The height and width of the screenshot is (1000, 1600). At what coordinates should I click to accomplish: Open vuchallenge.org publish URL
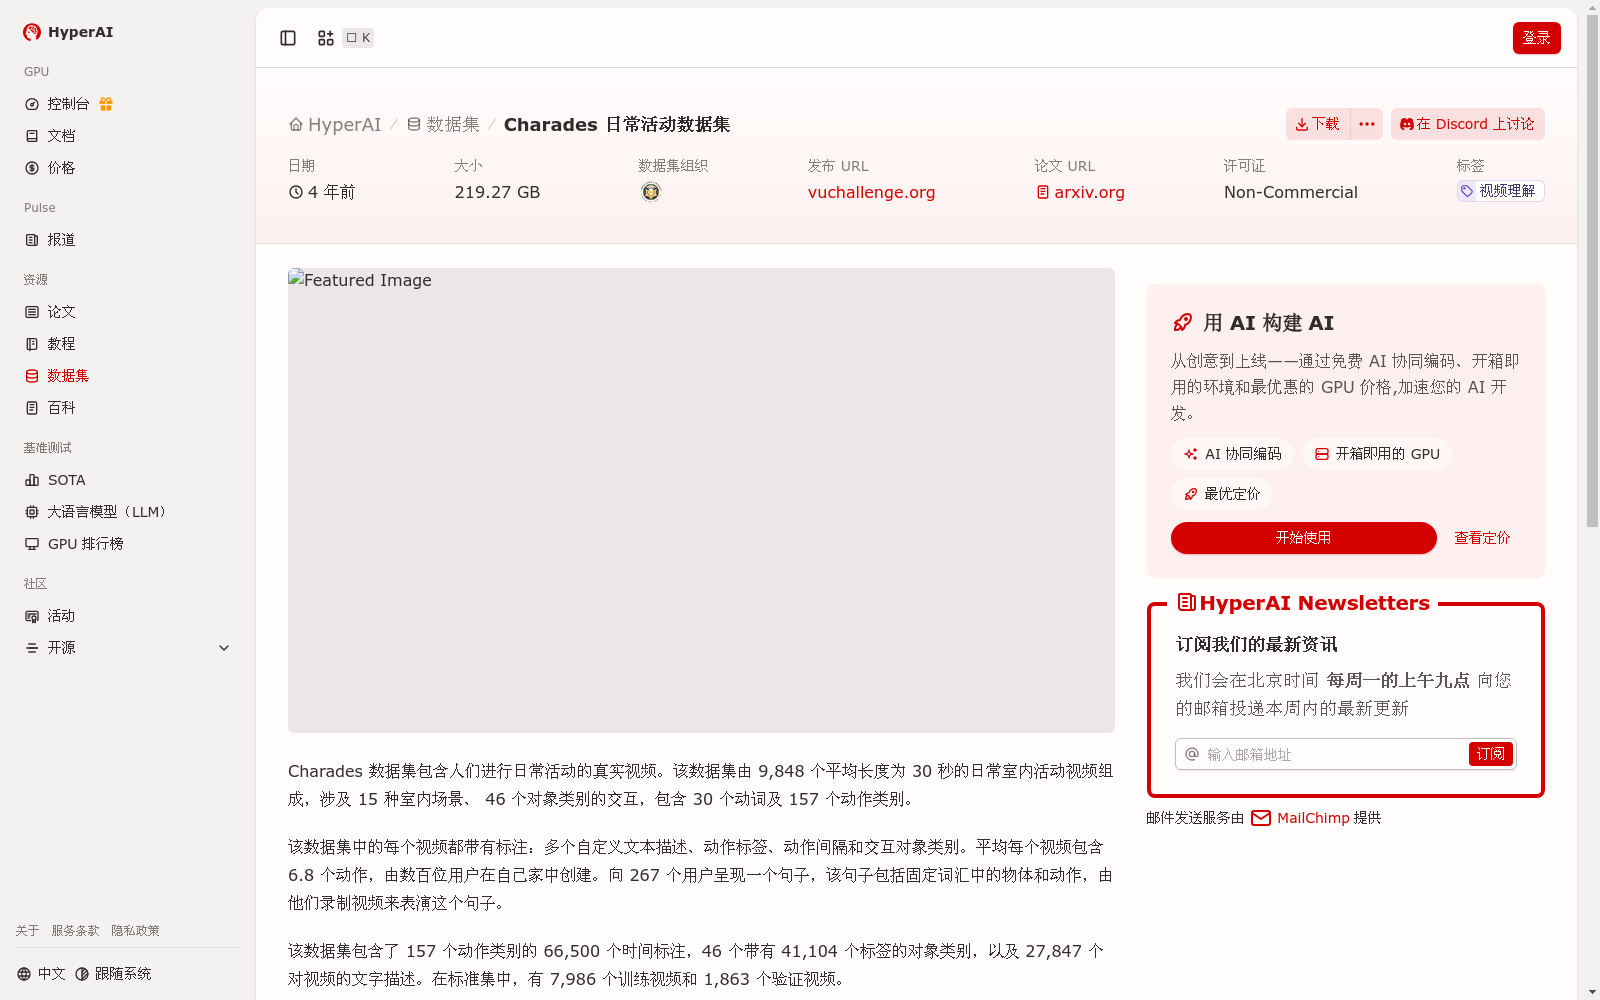click(871, 192)
